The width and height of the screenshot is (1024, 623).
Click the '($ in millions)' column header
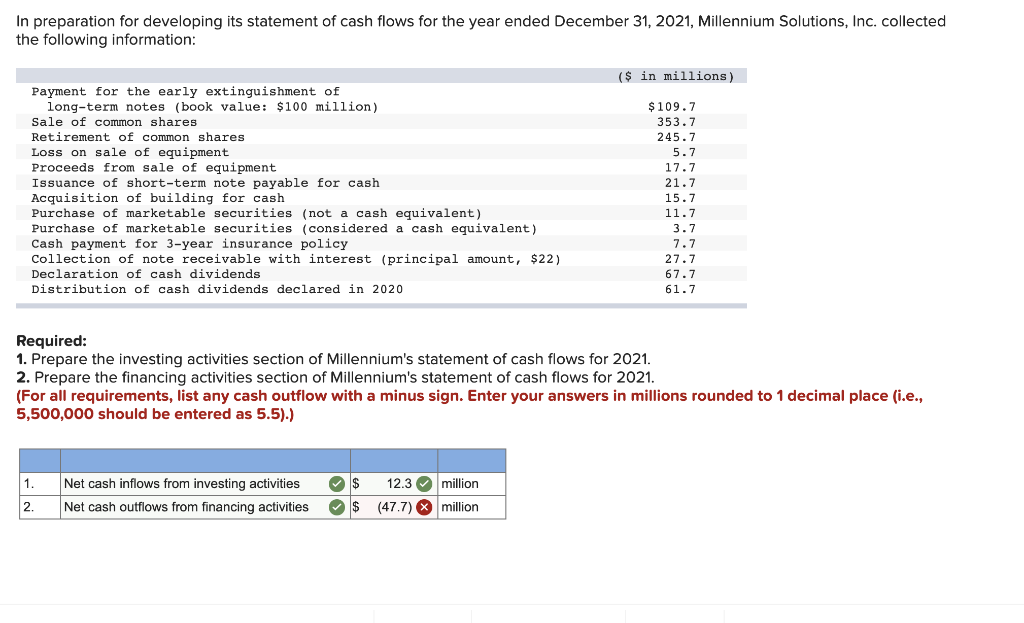click(x=676, y=76)
